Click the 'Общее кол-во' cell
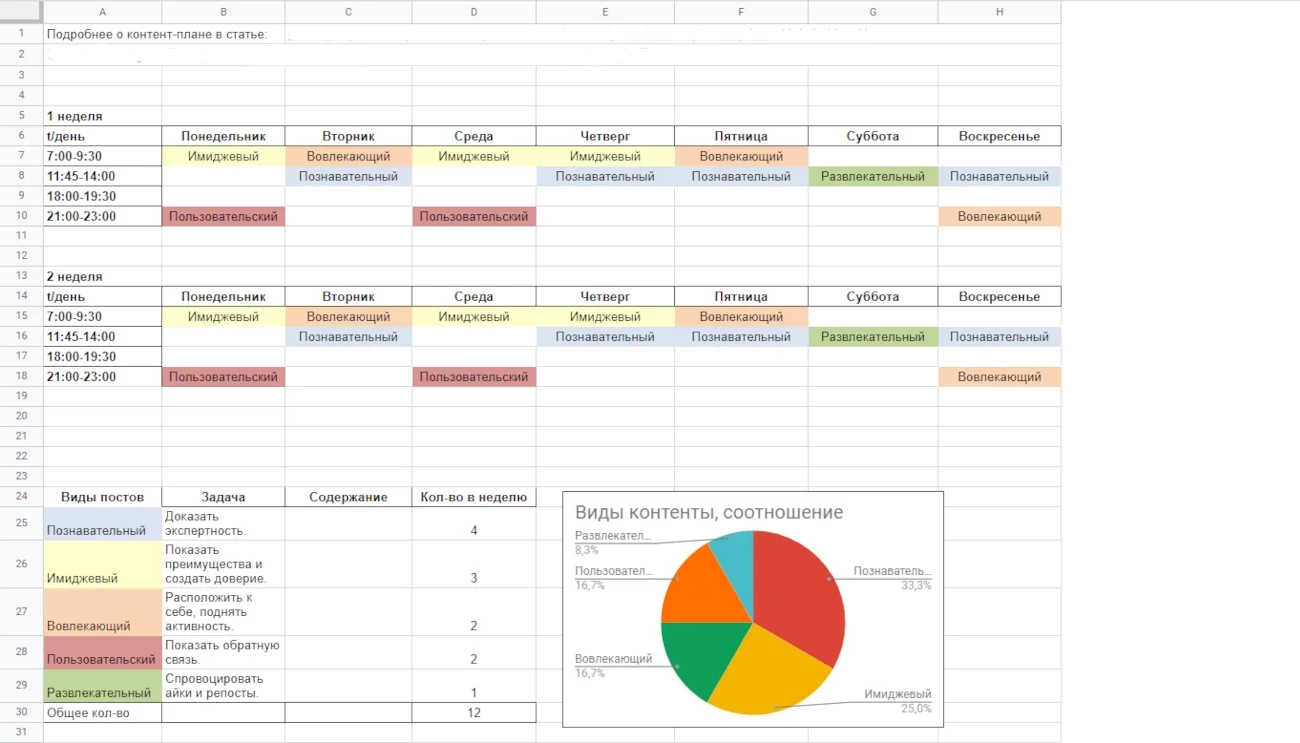Viewport: 1300px width, 743px height. [102, 713]
